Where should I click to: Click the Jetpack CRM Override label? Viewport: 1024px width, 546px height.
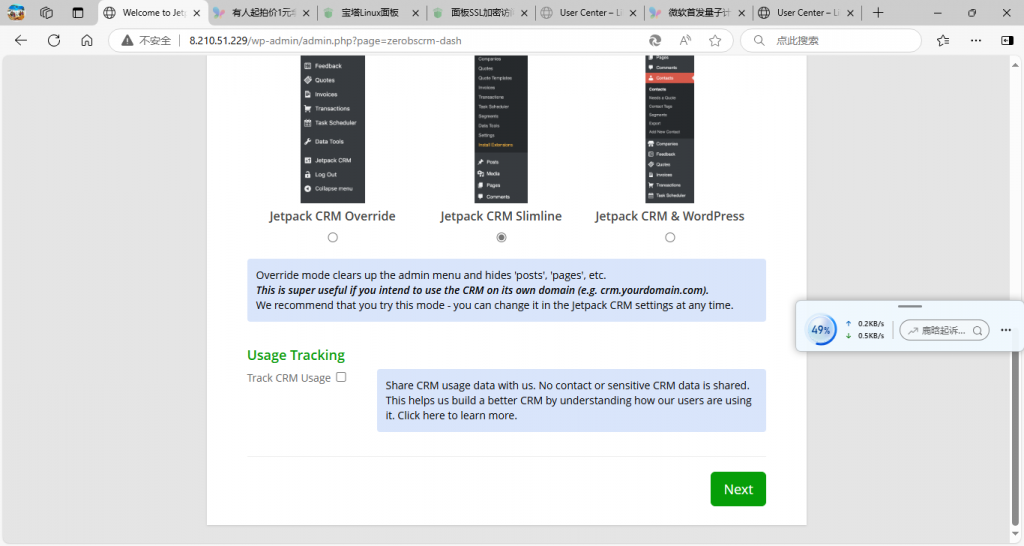click(x=332, y=216)
